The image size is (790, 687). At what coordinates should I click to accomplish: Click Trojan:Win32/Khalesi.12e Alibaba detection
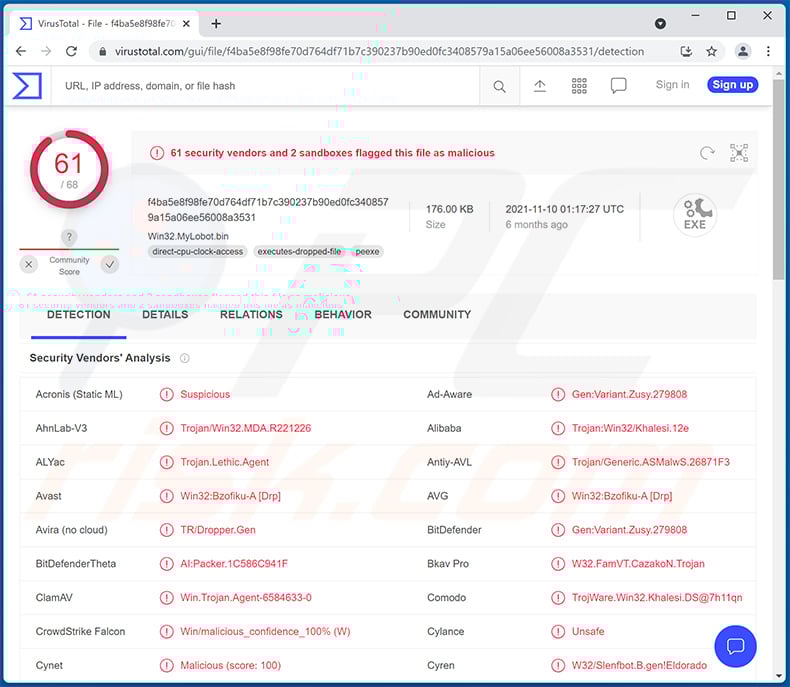click(x=630, y=428)
